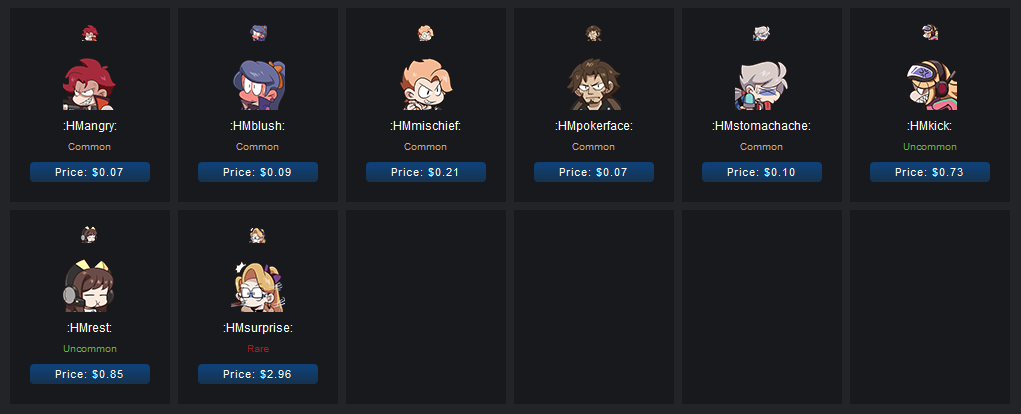Open the large HMrest headphones emoticon

pos(89,286)
